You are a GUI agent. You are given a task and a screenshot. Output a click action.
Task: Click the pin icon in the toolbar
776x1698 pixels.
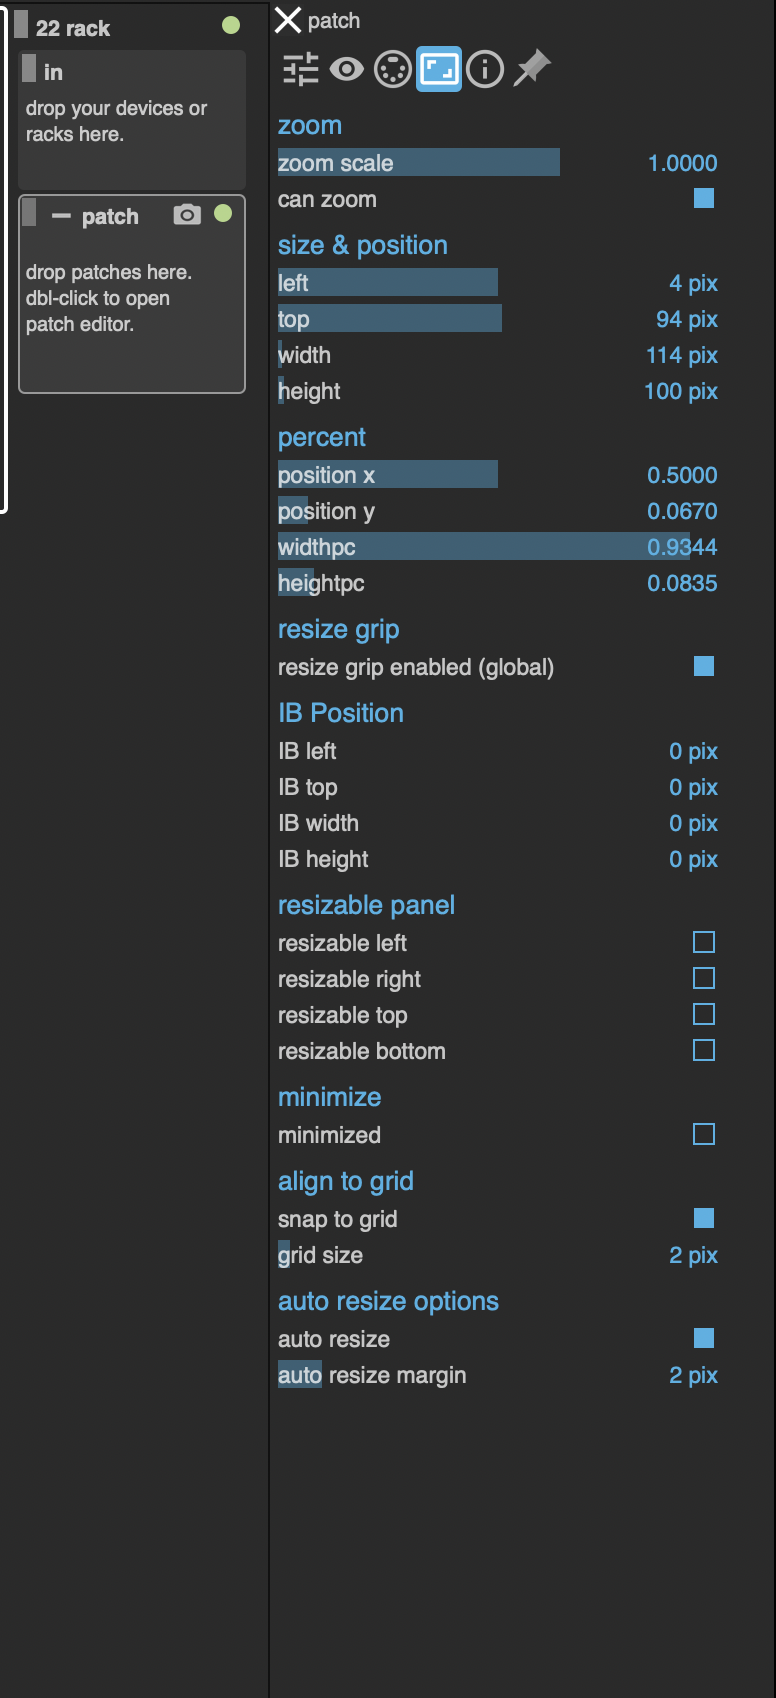click(x=532, y=69)
